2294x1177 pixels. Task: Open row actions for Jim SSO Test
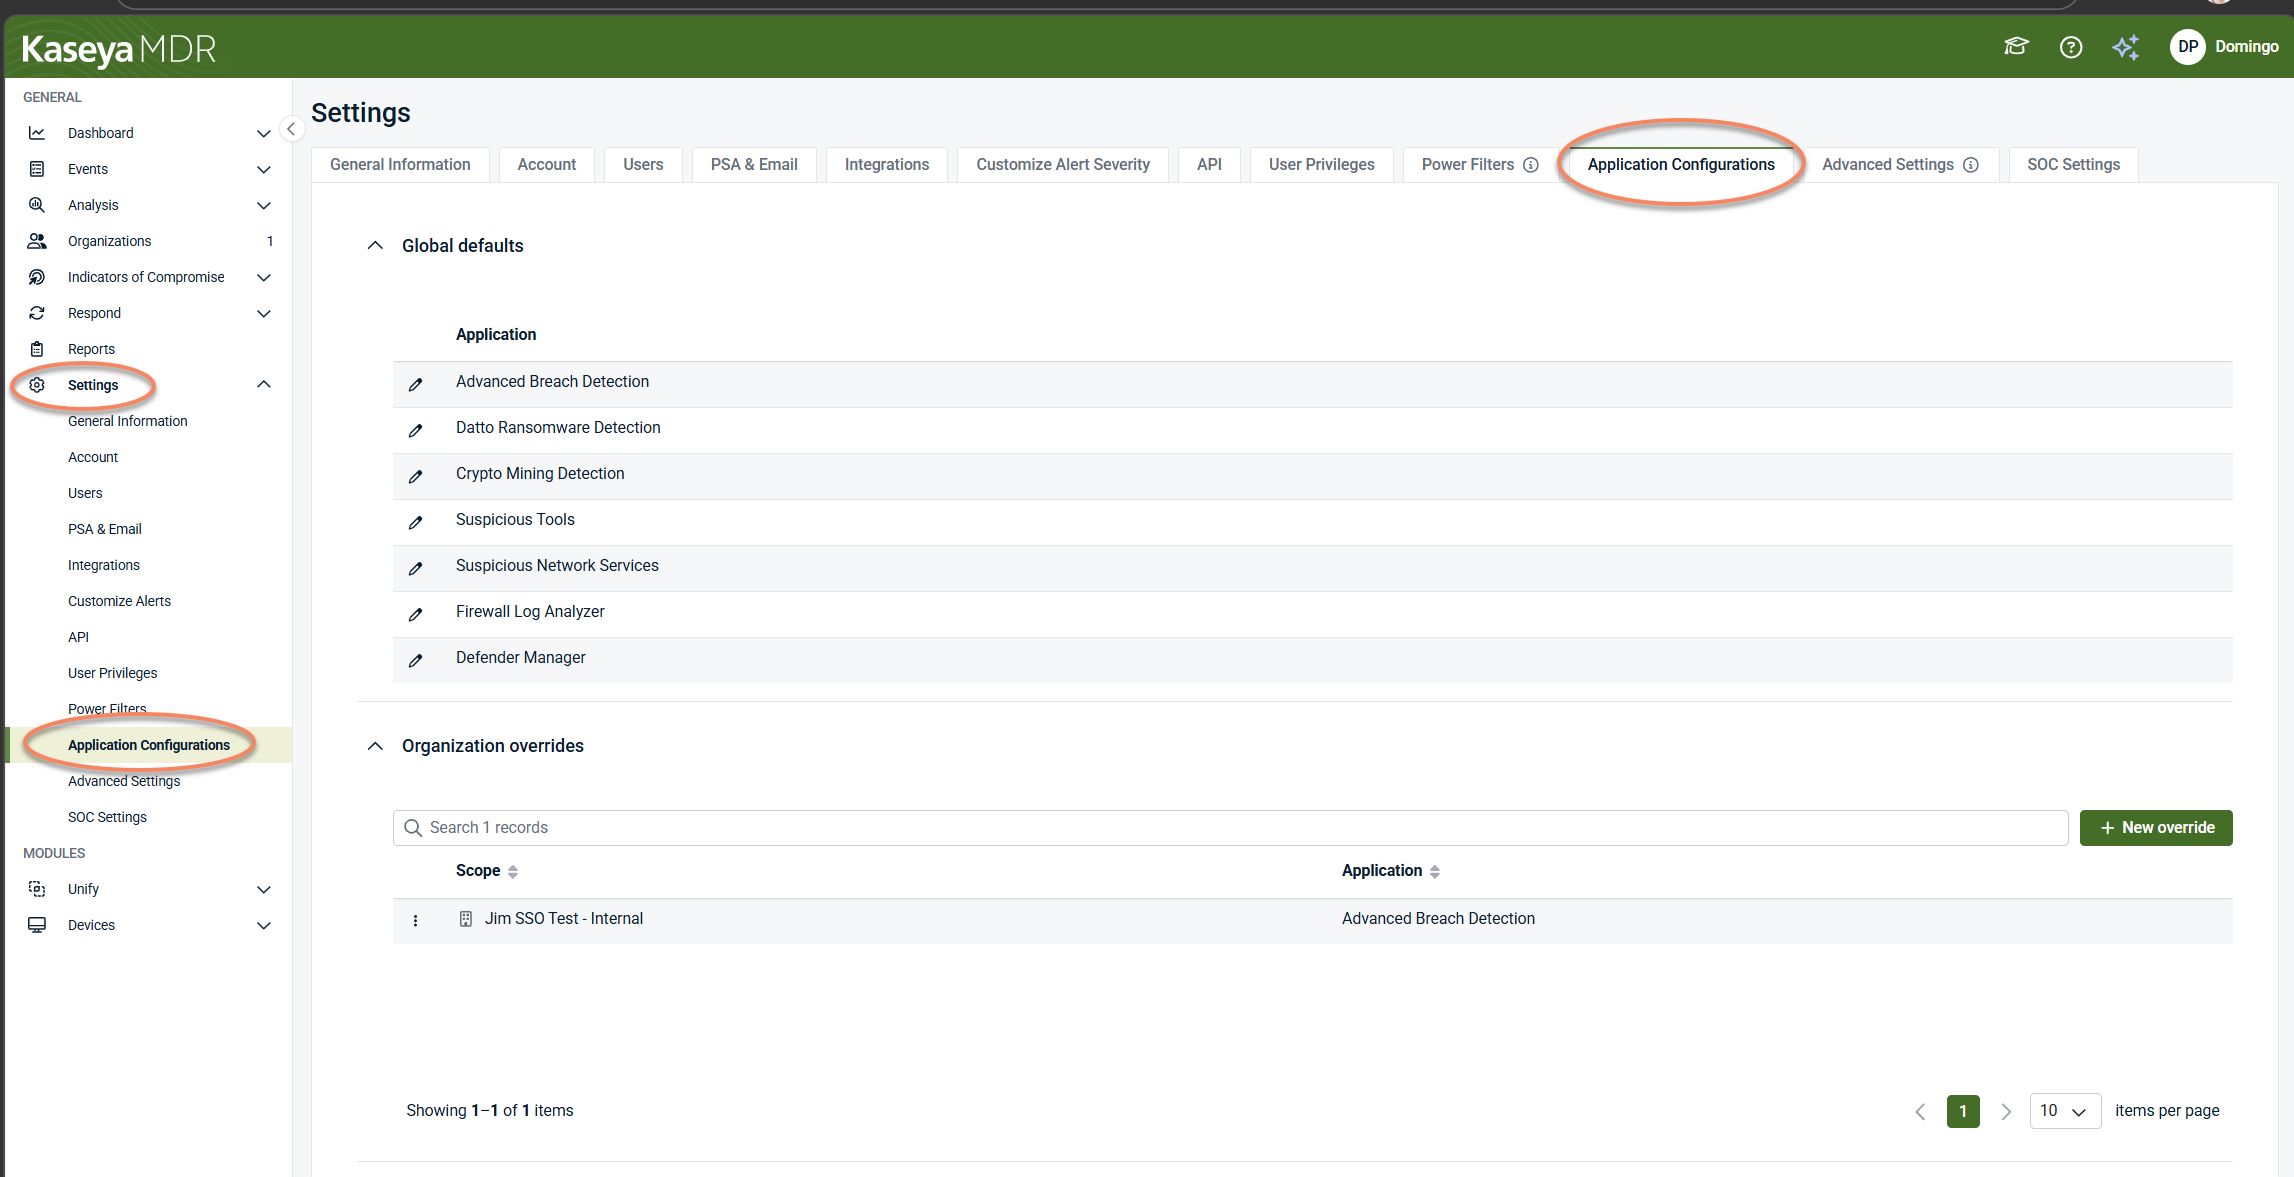(x=416, y=920)
